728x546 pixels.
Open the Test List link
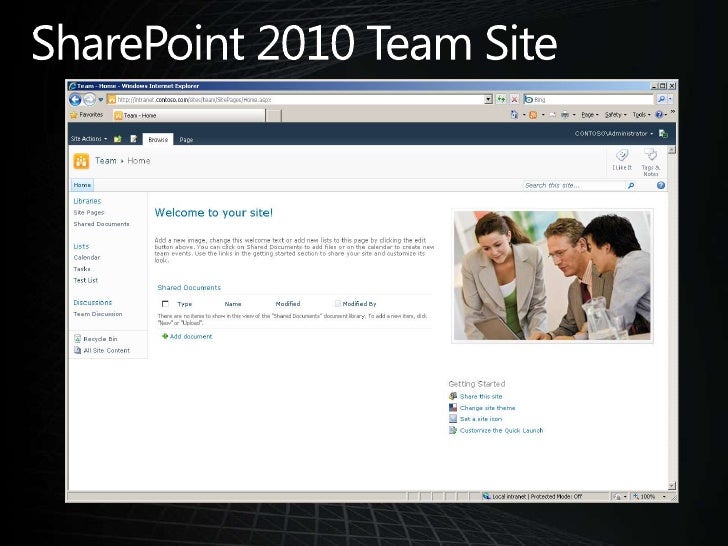86,281
